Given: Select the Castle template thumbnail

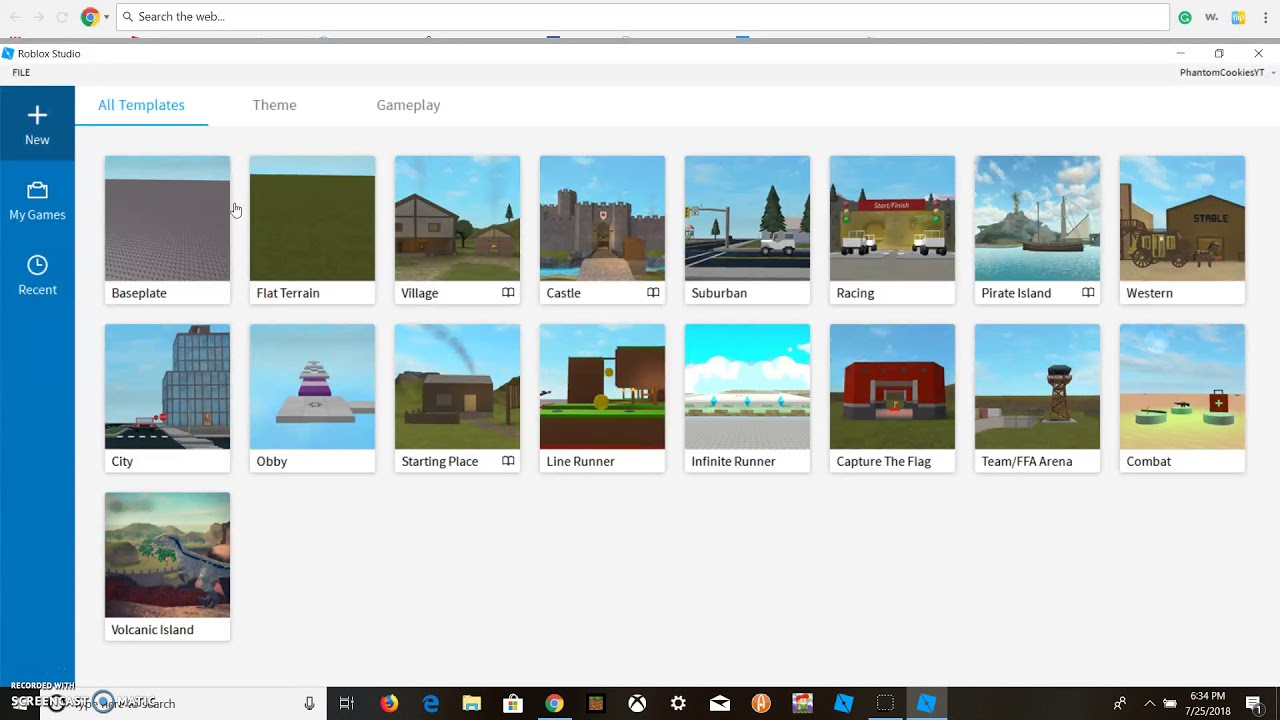Looking at the screenshot, I should (x=602, y=218).
